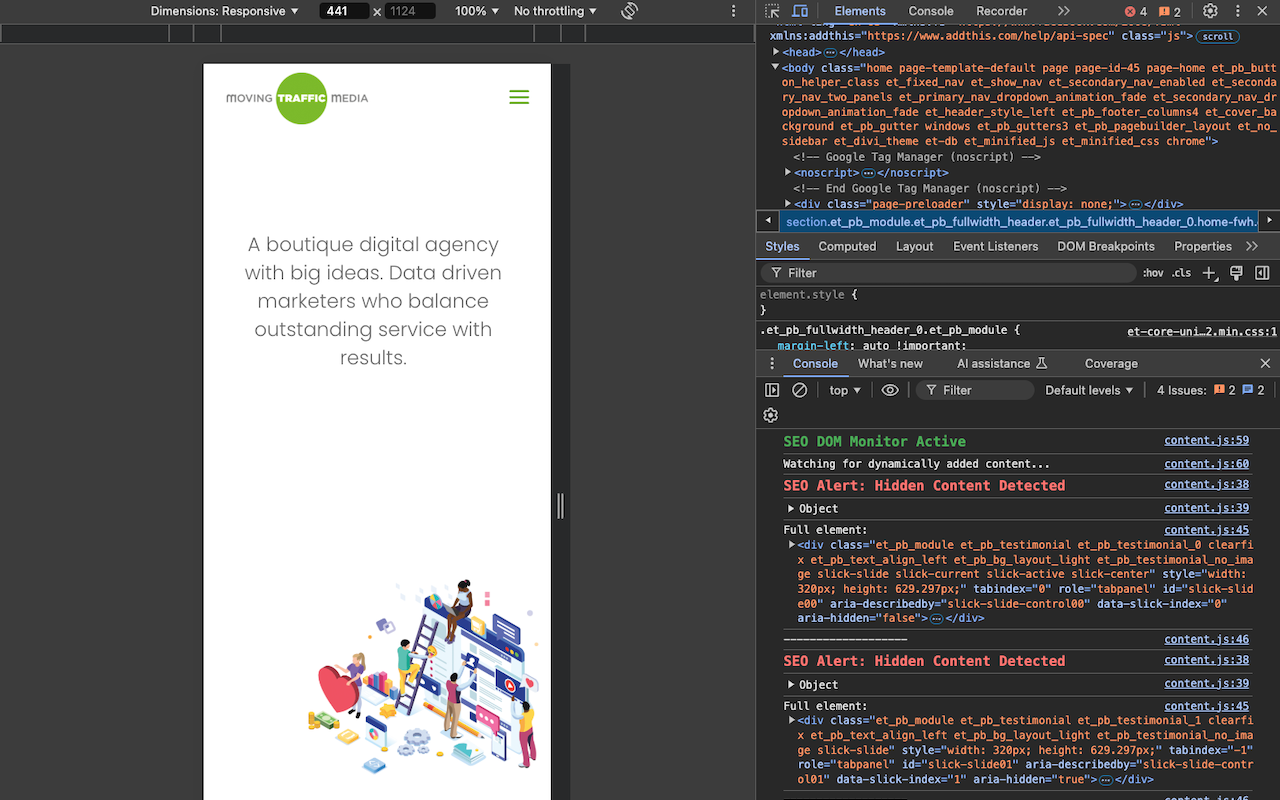
Task: Open the No throttling dropdown
Action: pyautogui.click(x=553, y=11)
